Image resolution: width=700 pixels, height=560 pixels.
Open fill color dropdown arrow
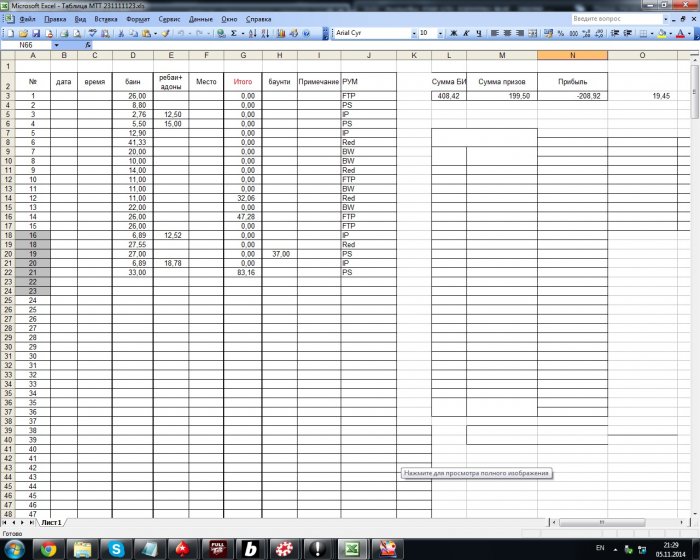coord(671,33)
